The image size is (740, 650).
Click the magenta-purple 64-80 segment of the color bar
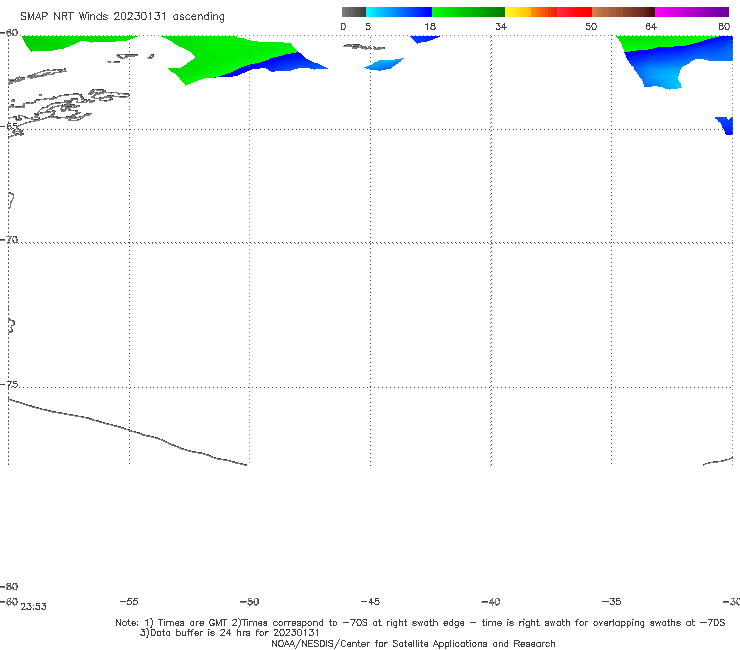click(x=692, y=12)
